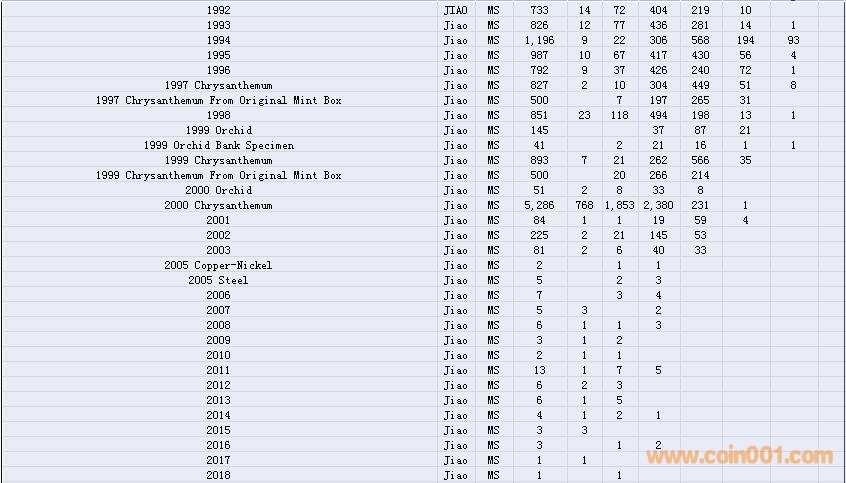
Task: Select the 93 cell in the 1994 row
Action: (793, 40)
